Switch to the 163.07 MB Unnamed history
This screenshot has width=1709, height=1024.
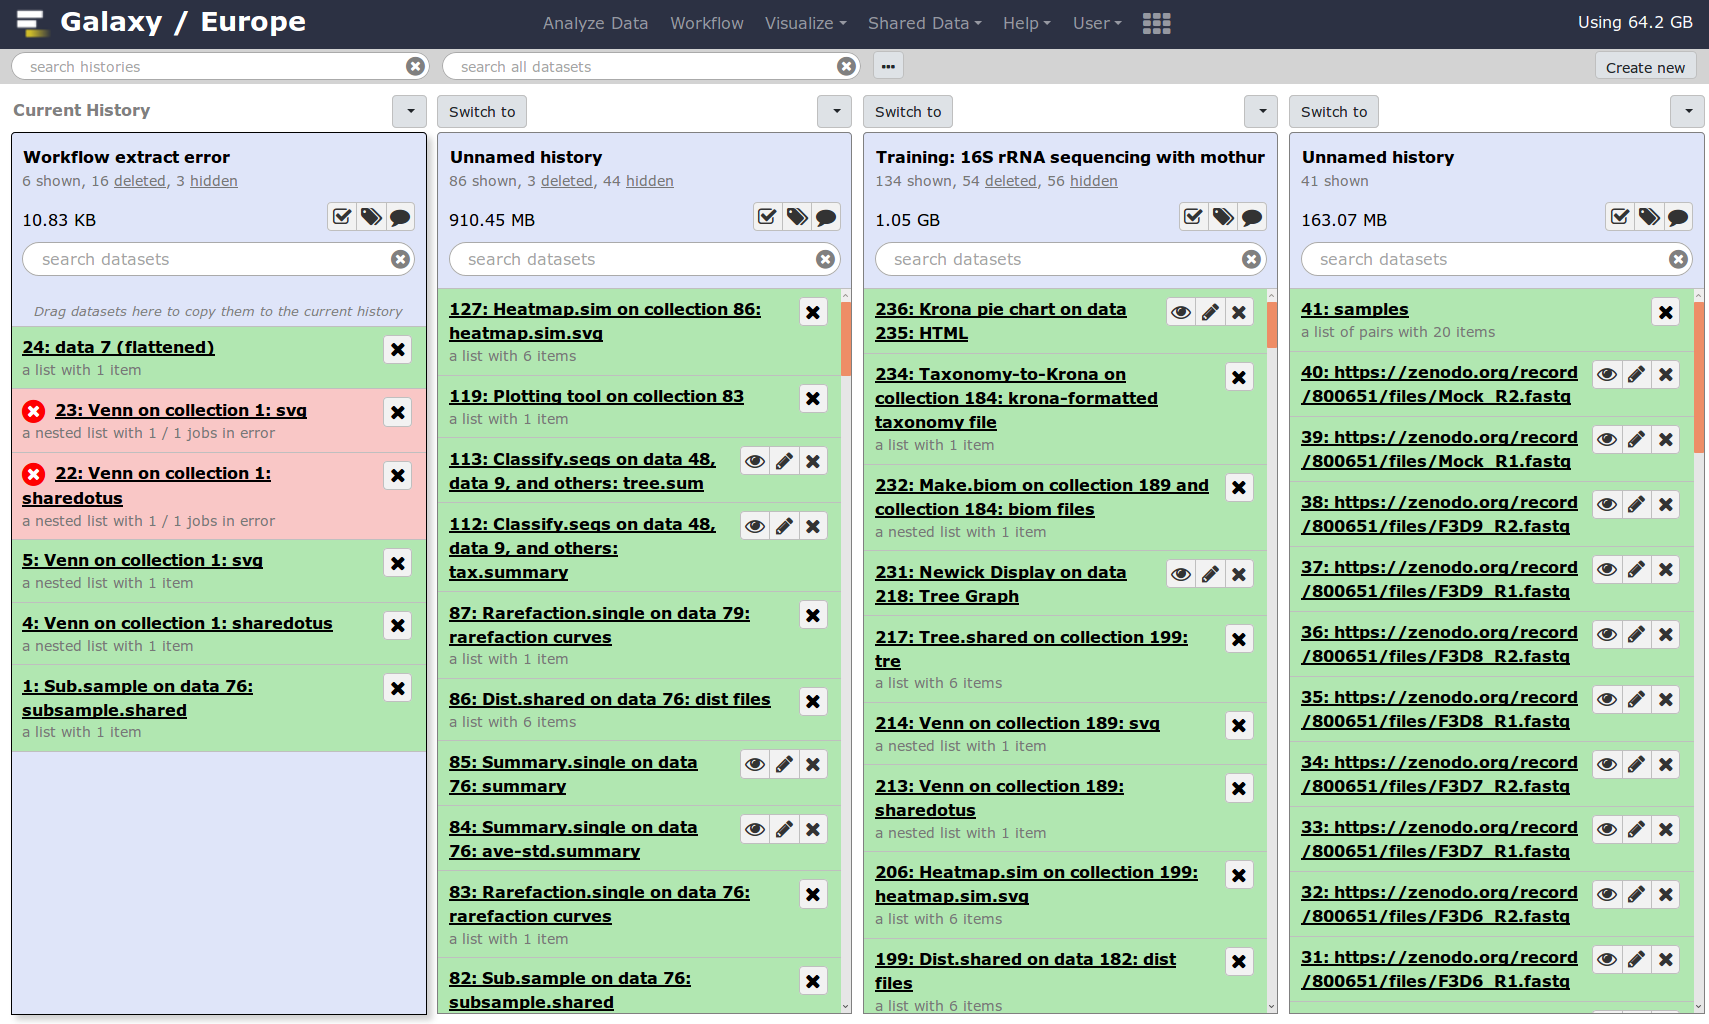(x=1334, y=111)
